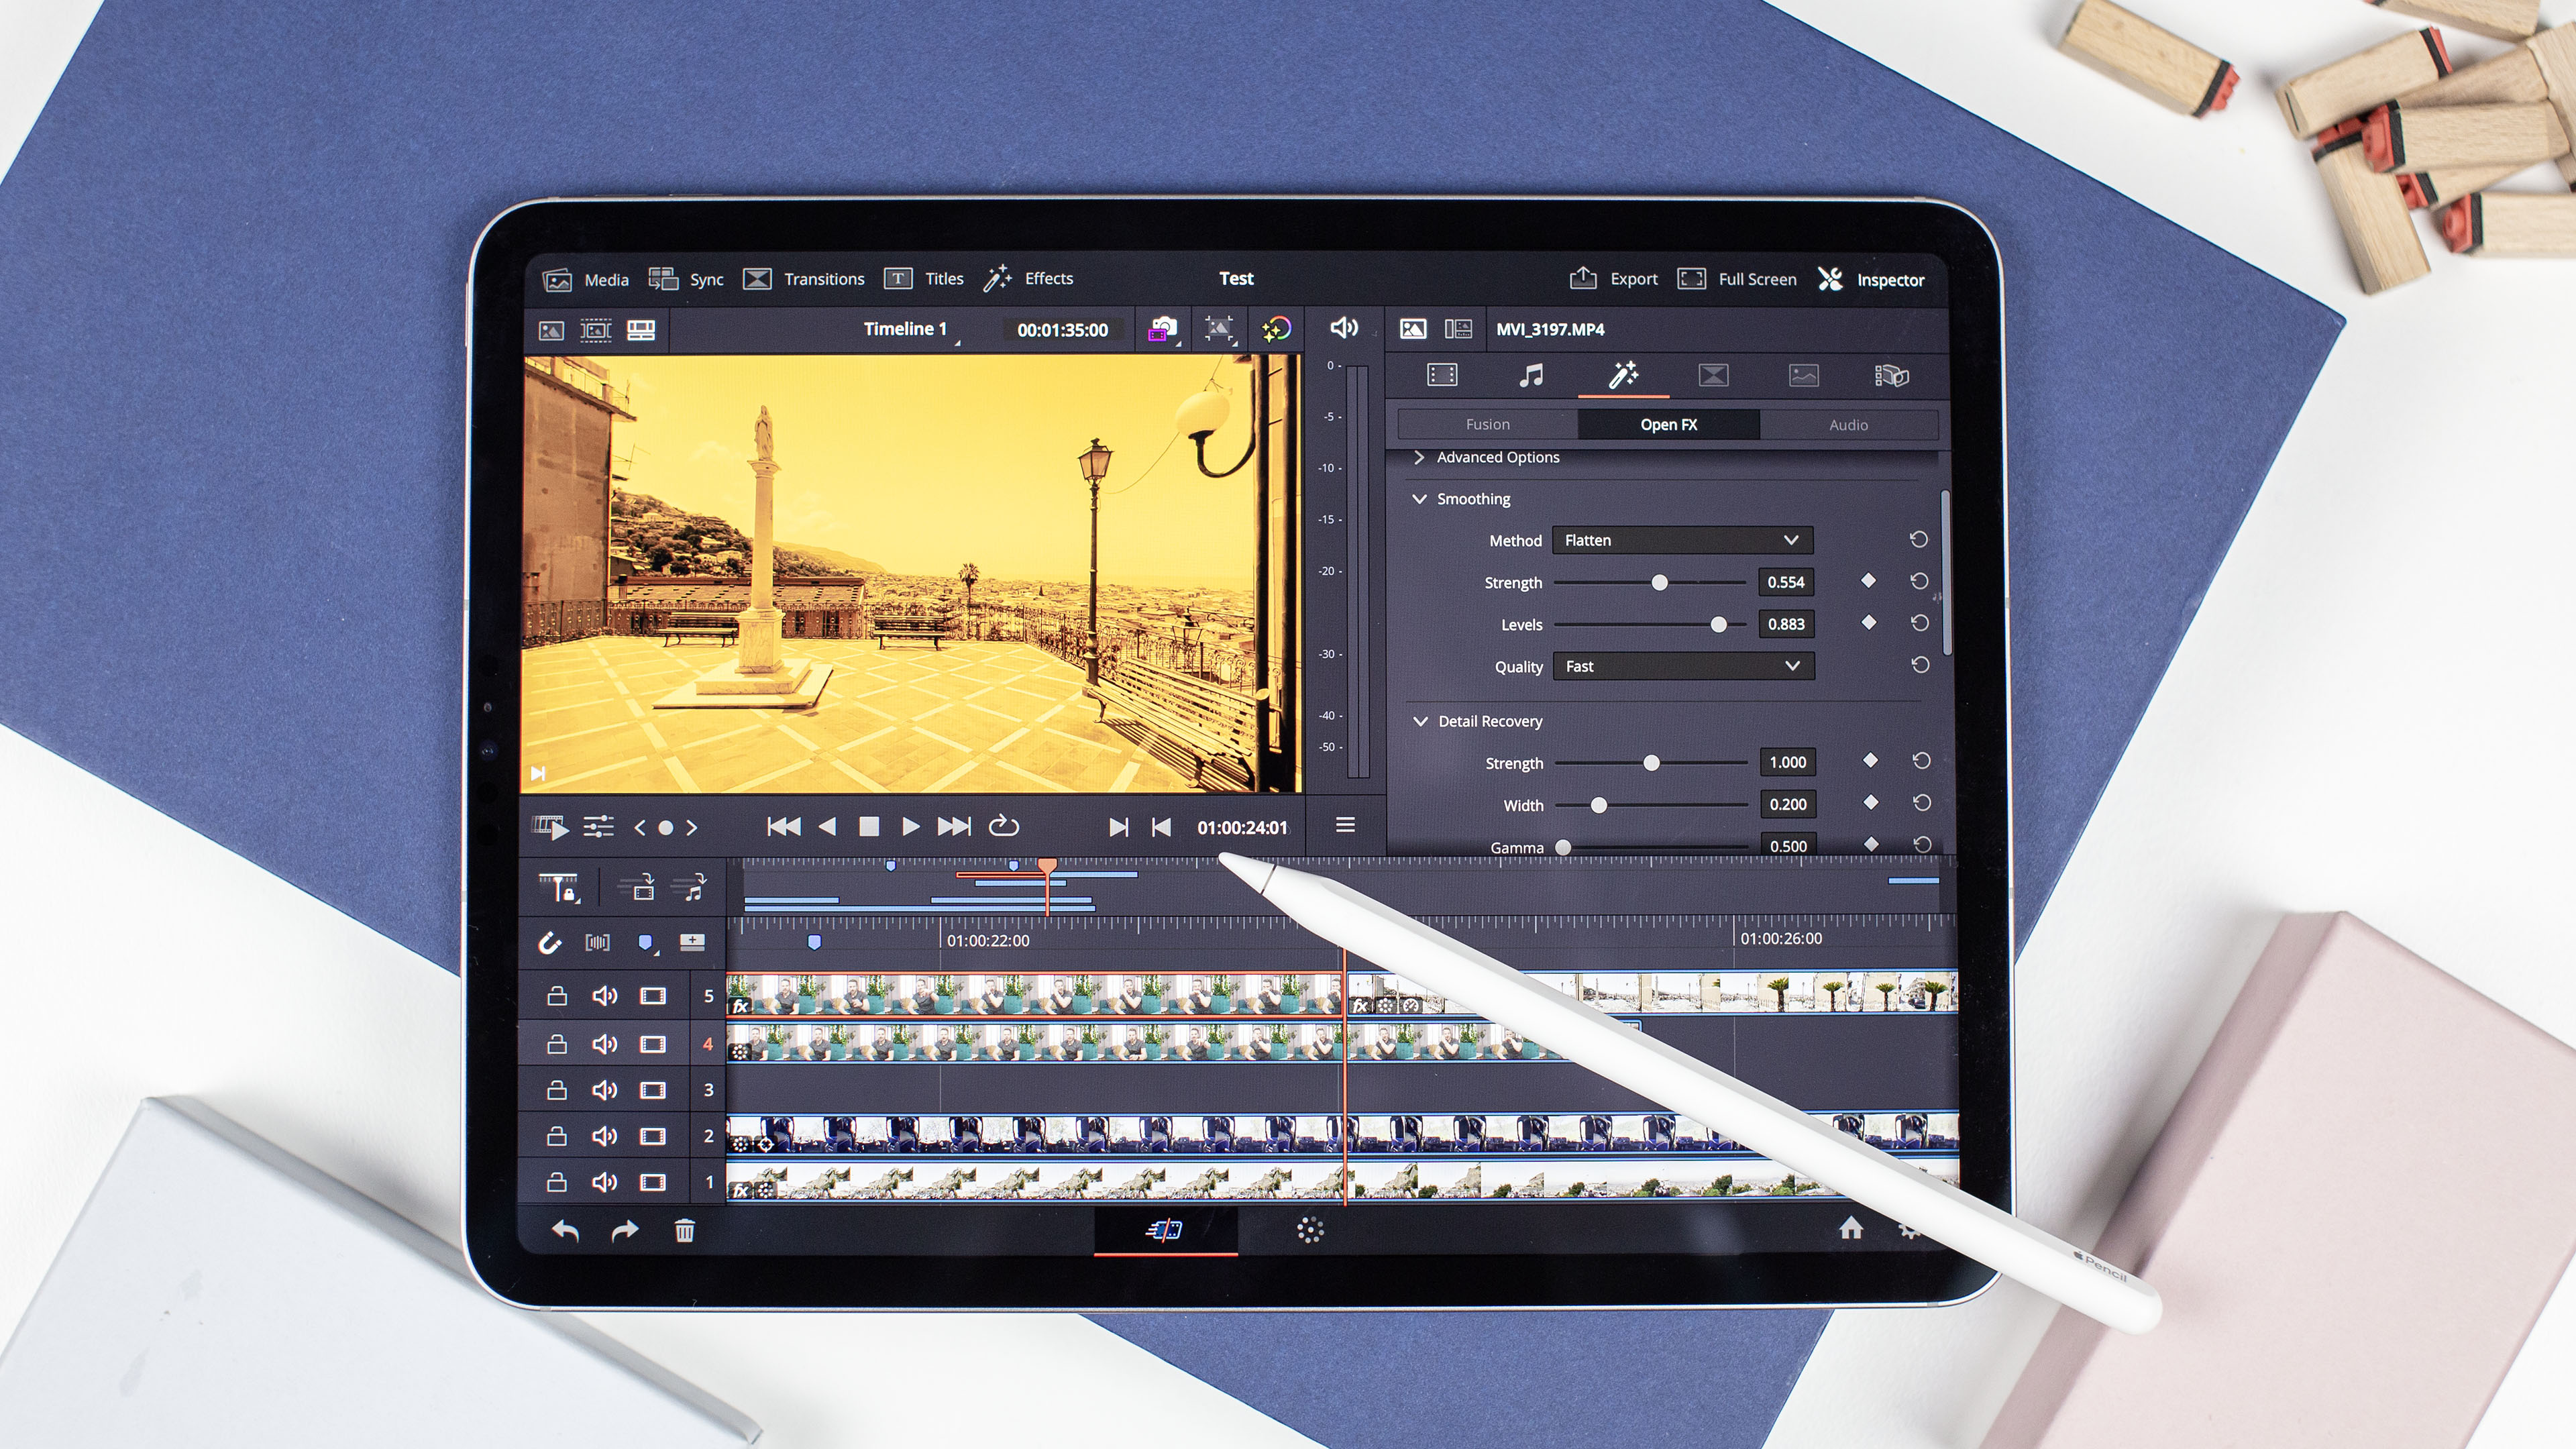2576x1449 pixels.
Task: Select Full Screen view
Action: point(1741,278)
